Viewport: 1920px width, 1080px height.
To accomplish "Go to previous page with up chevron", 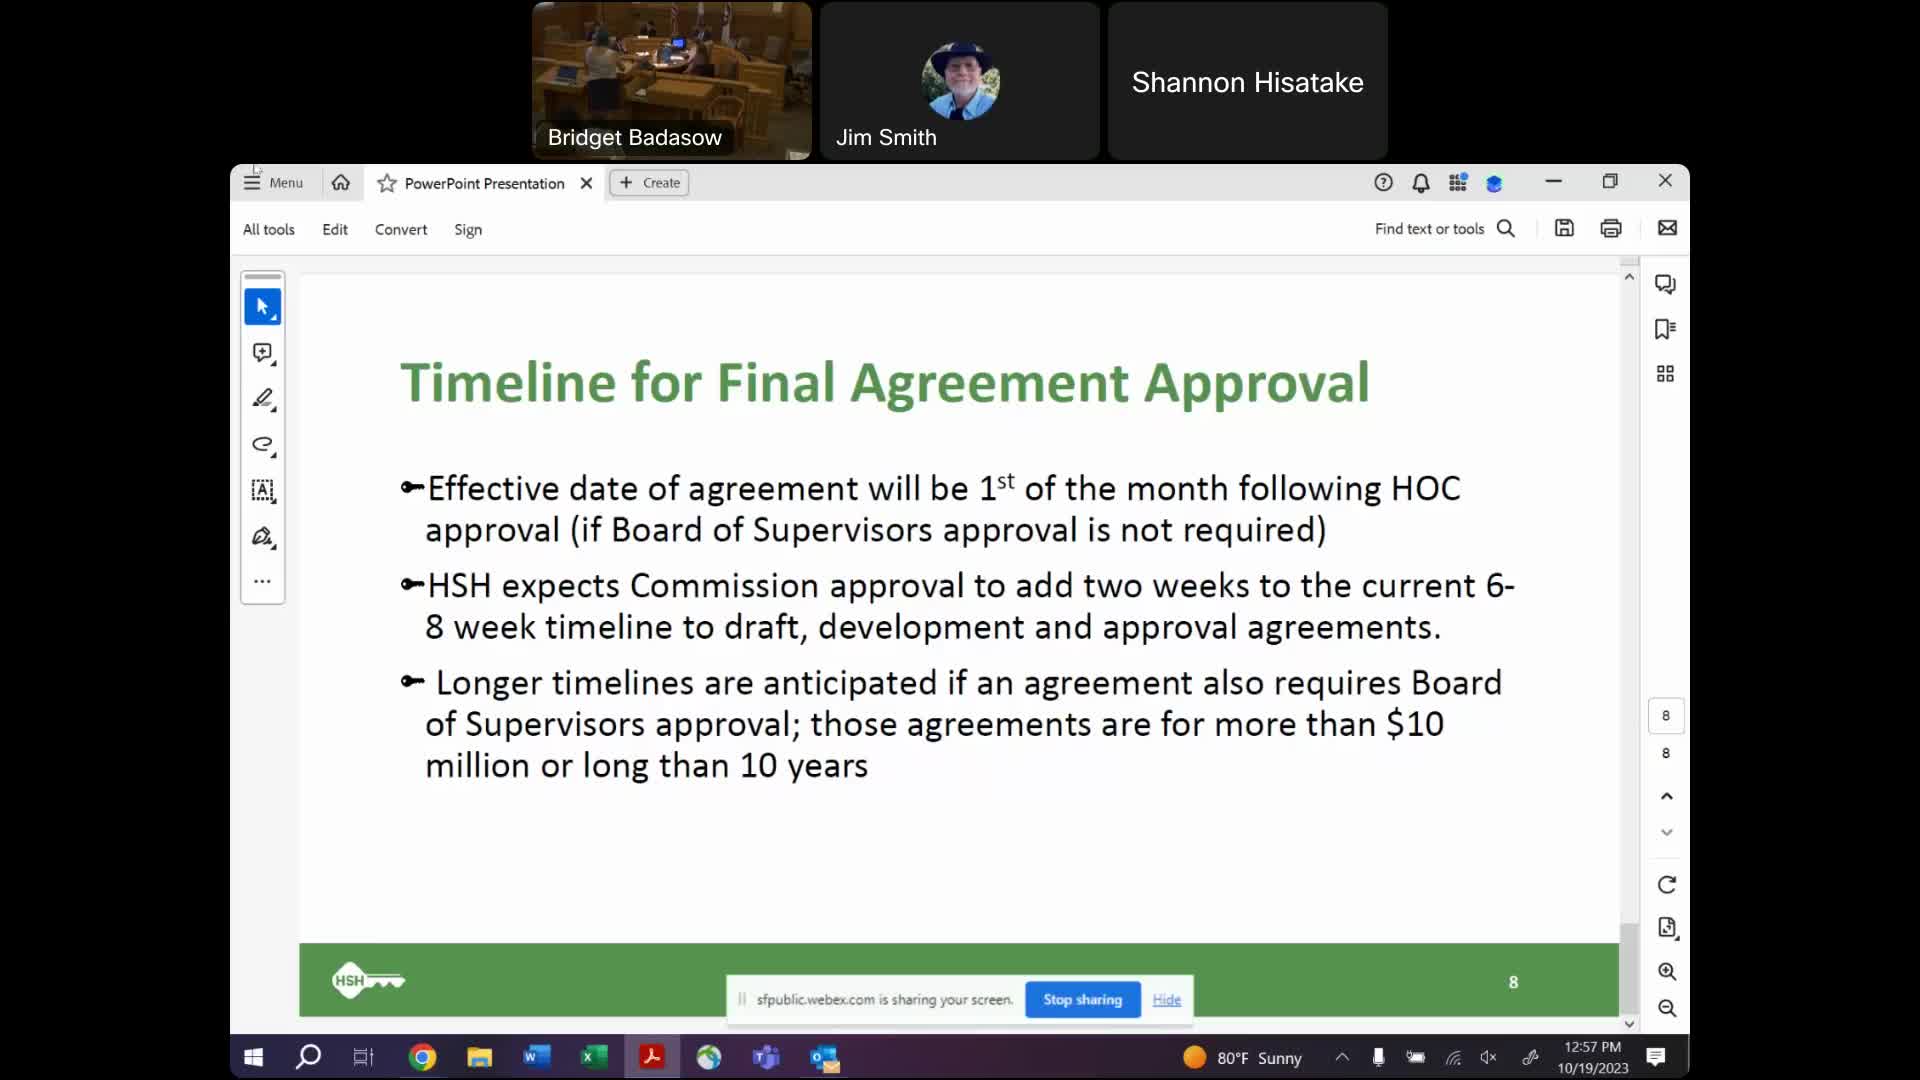I will tap(1666, 797).
